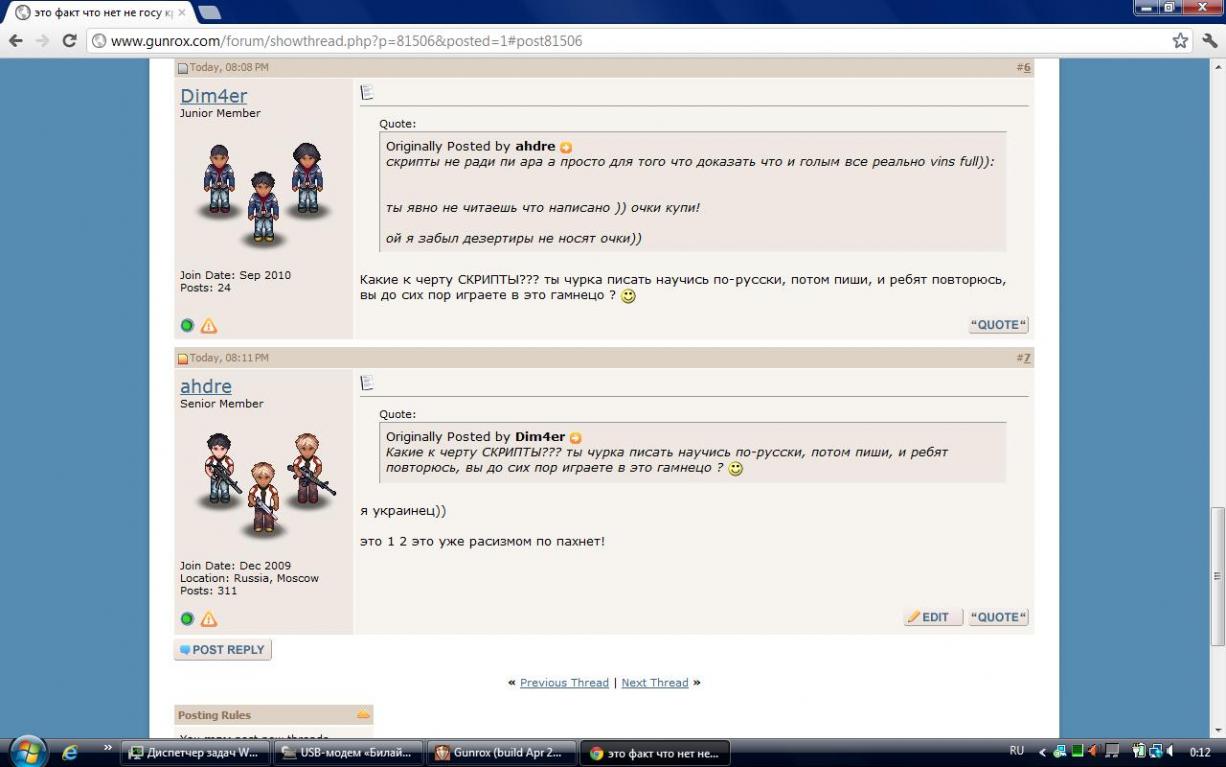Quote Dim4er's post number 6
Screen dimensions: 1226x767
998,325
